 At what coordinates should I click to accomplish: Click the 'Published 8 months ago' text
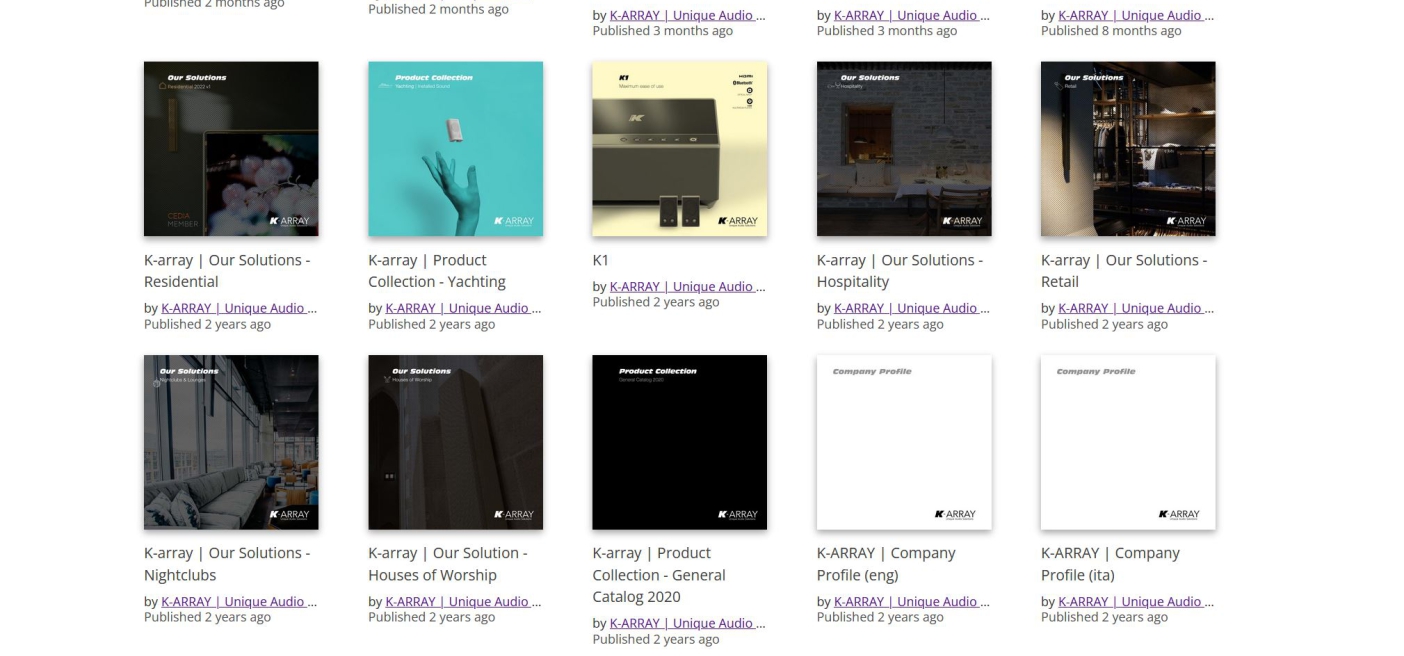click(x=1111, y=31)
